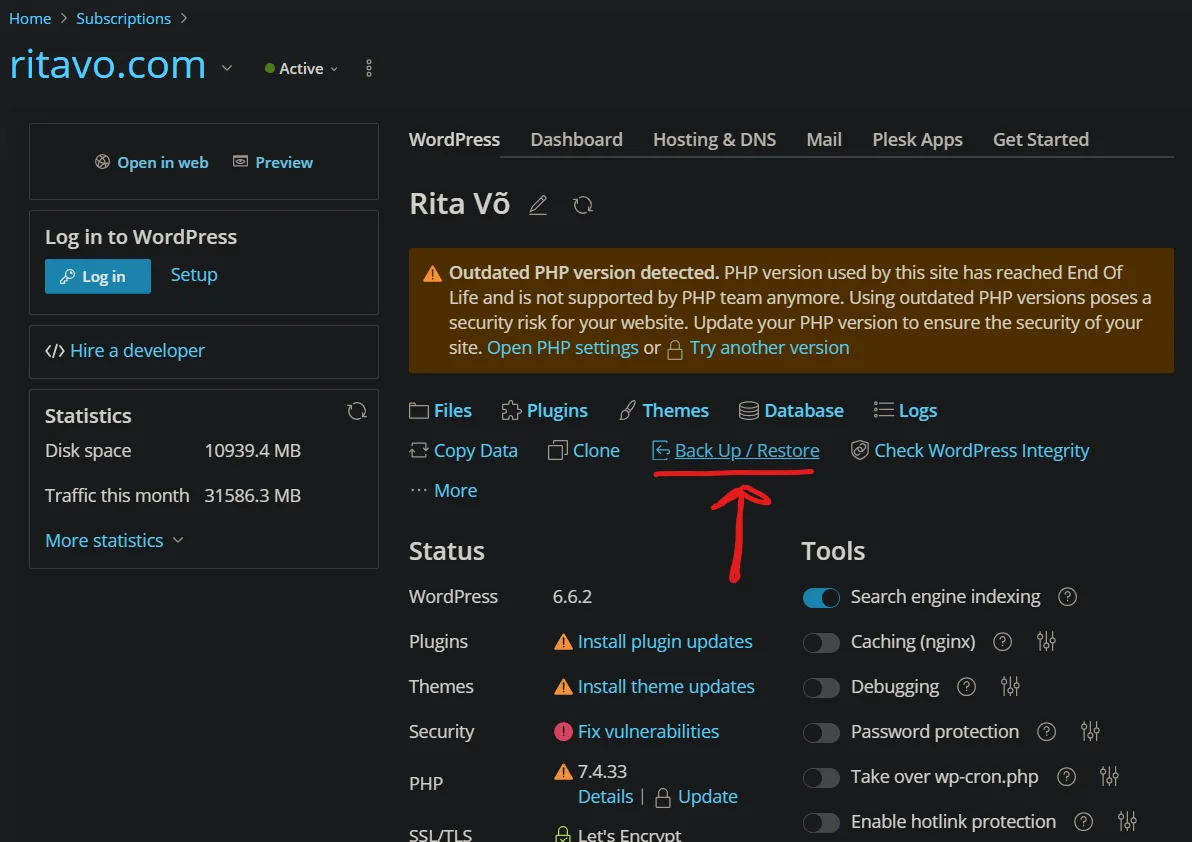The image size is (1192, 842).
Task: Click Fix vulnerabilities link
Action: click(x=648, y=732)
